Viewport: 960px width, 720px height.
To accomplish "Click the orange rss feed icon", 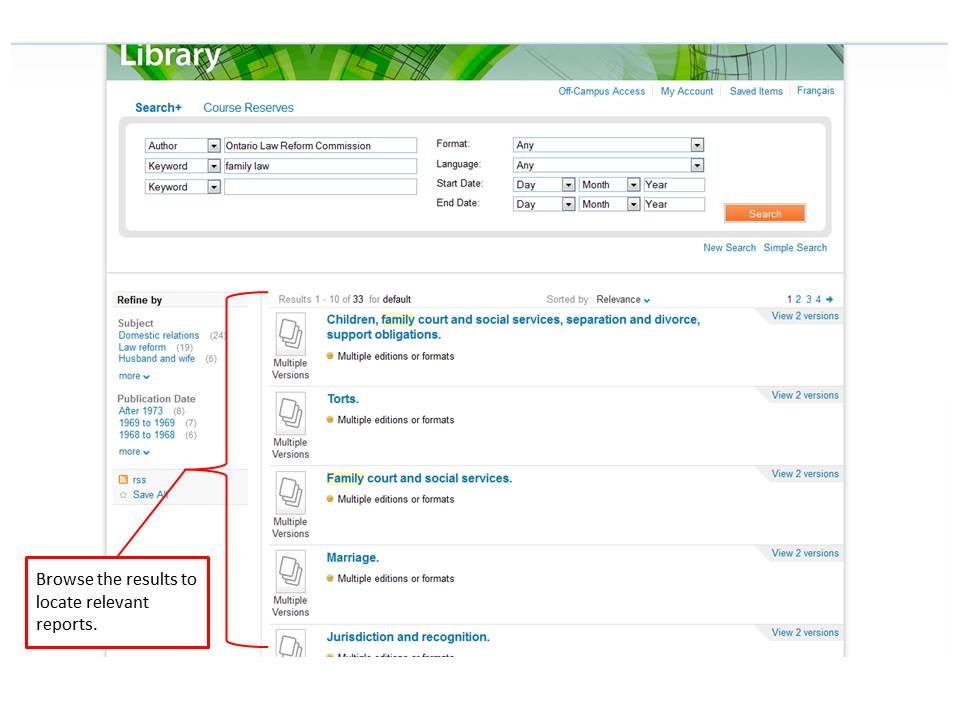I will [x=123, y=479].
